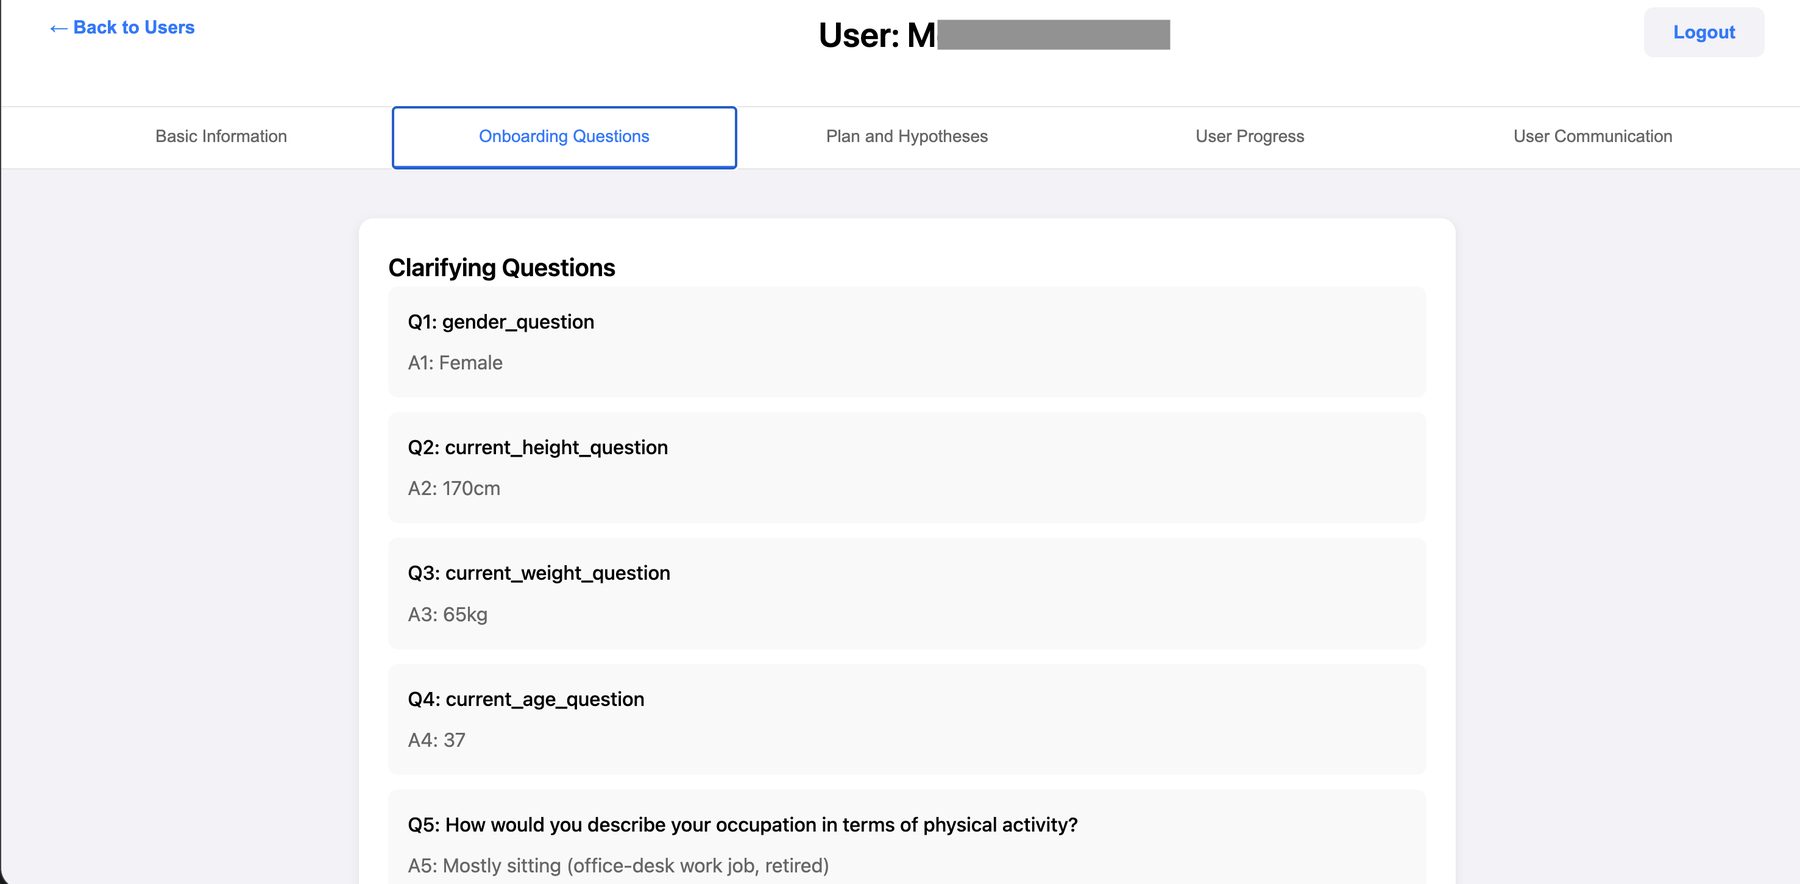Viewport: 1800px width, 884px height.
Task: Select the Onboarding Questions tab
Action: coord(564,137)
